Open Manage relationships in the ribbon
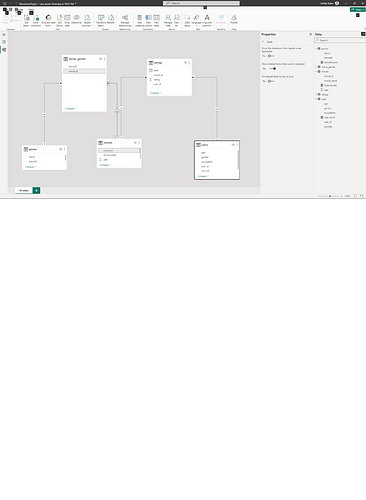This screenshot has width=366, height=500. [x=125, y=20]
